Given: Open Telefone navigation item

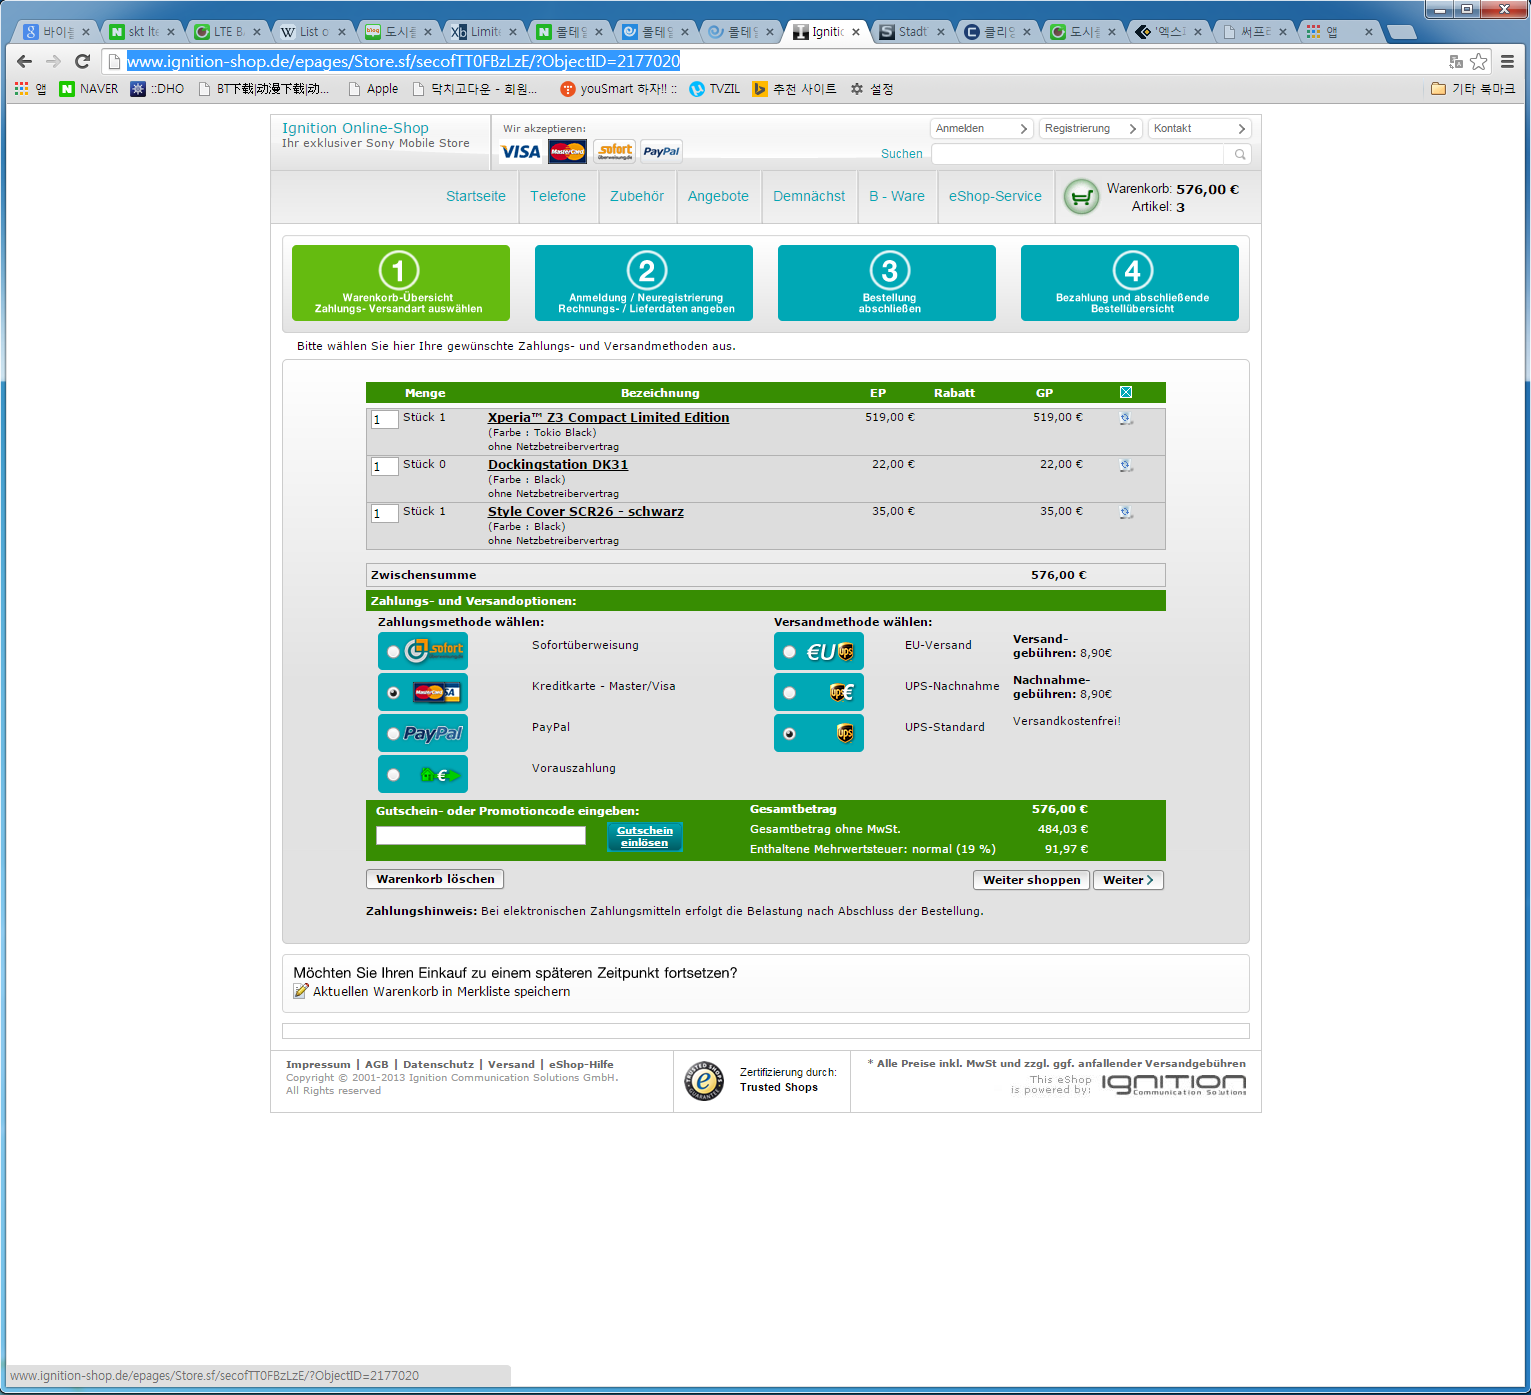Looking at the screenshot, I should (558, 197).
